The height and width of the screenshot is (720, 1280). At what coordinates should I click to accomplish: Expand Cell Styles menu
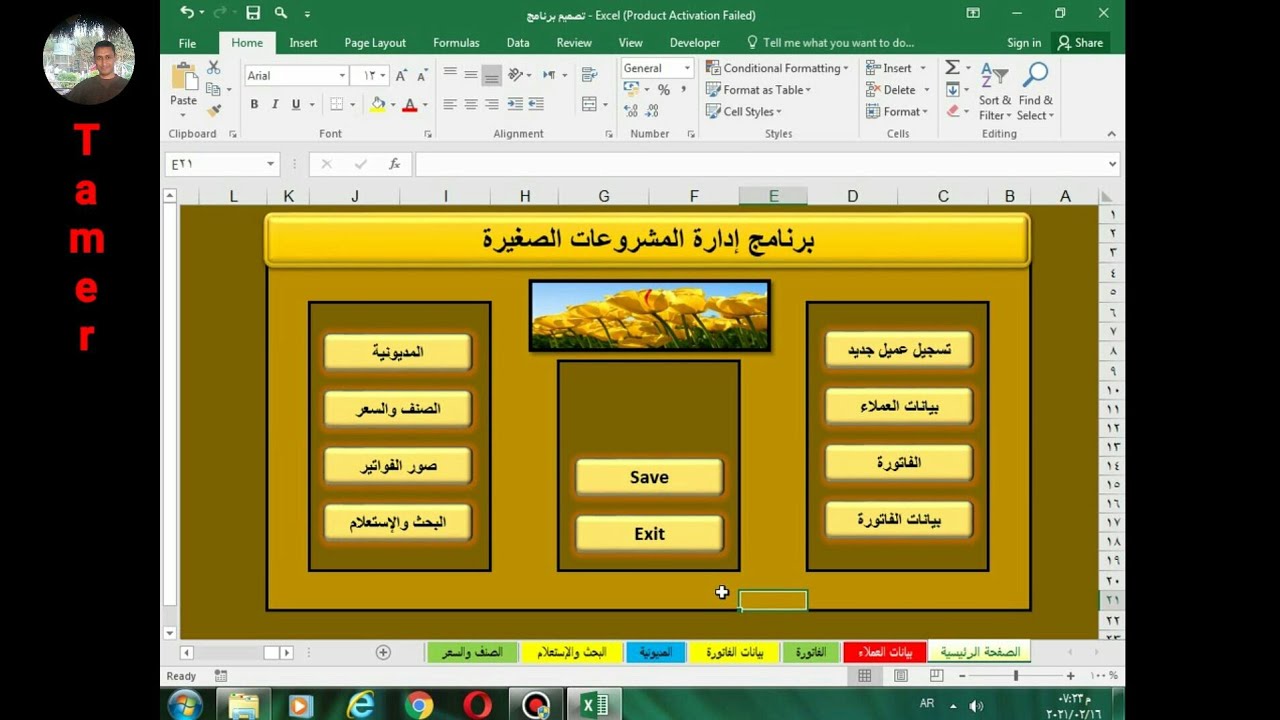(744, 112)
